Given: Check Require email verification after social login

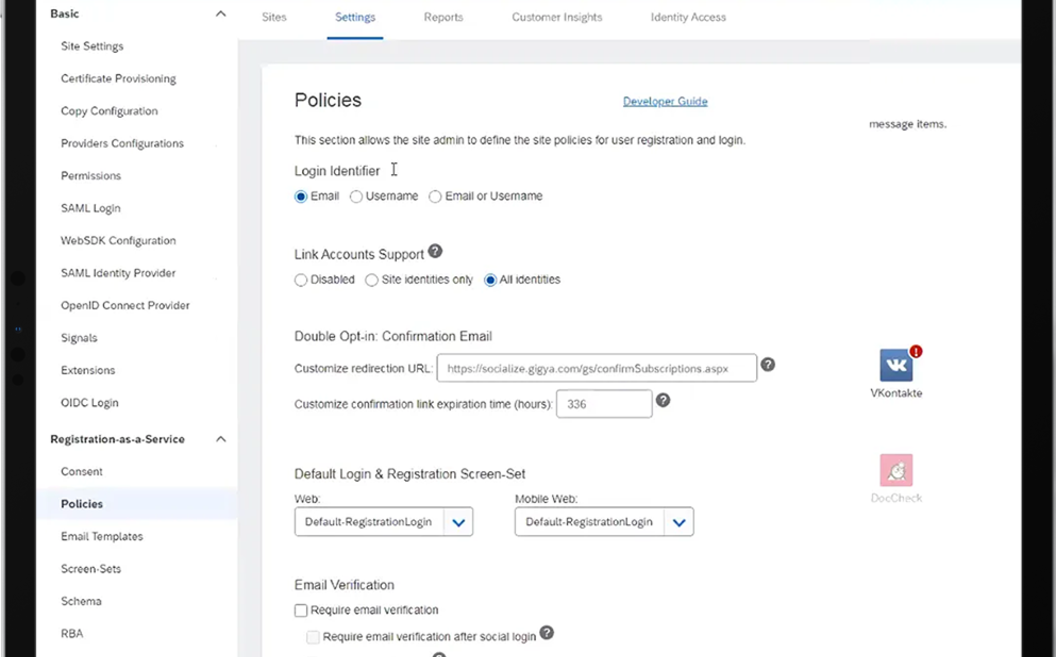Looking at the screenshot, I should coord(313,635).
